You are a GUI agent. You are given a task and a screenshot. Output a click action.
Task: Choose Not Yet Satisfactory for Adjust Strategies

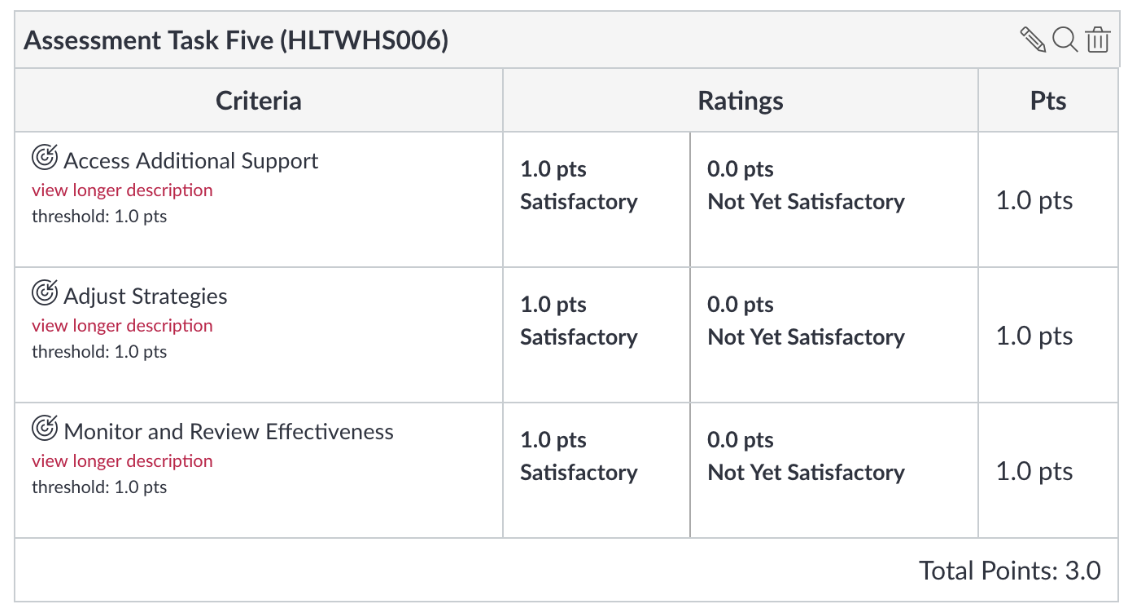tap(834, 335)
